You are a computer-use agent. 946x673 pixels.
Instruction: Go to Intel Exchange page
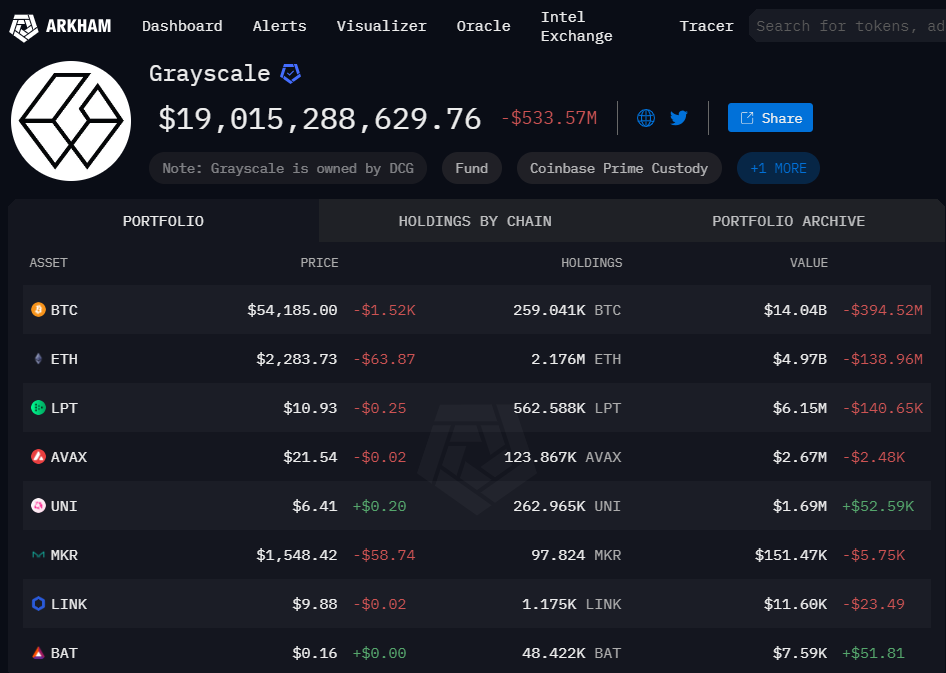click(576, 27)
